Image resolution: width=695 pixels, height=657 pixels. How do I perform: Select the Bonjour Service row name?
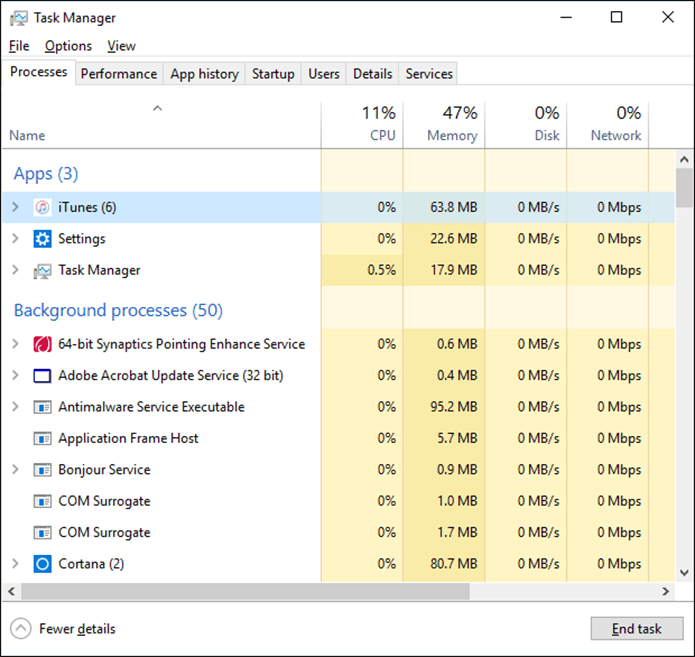coord(104,470)
